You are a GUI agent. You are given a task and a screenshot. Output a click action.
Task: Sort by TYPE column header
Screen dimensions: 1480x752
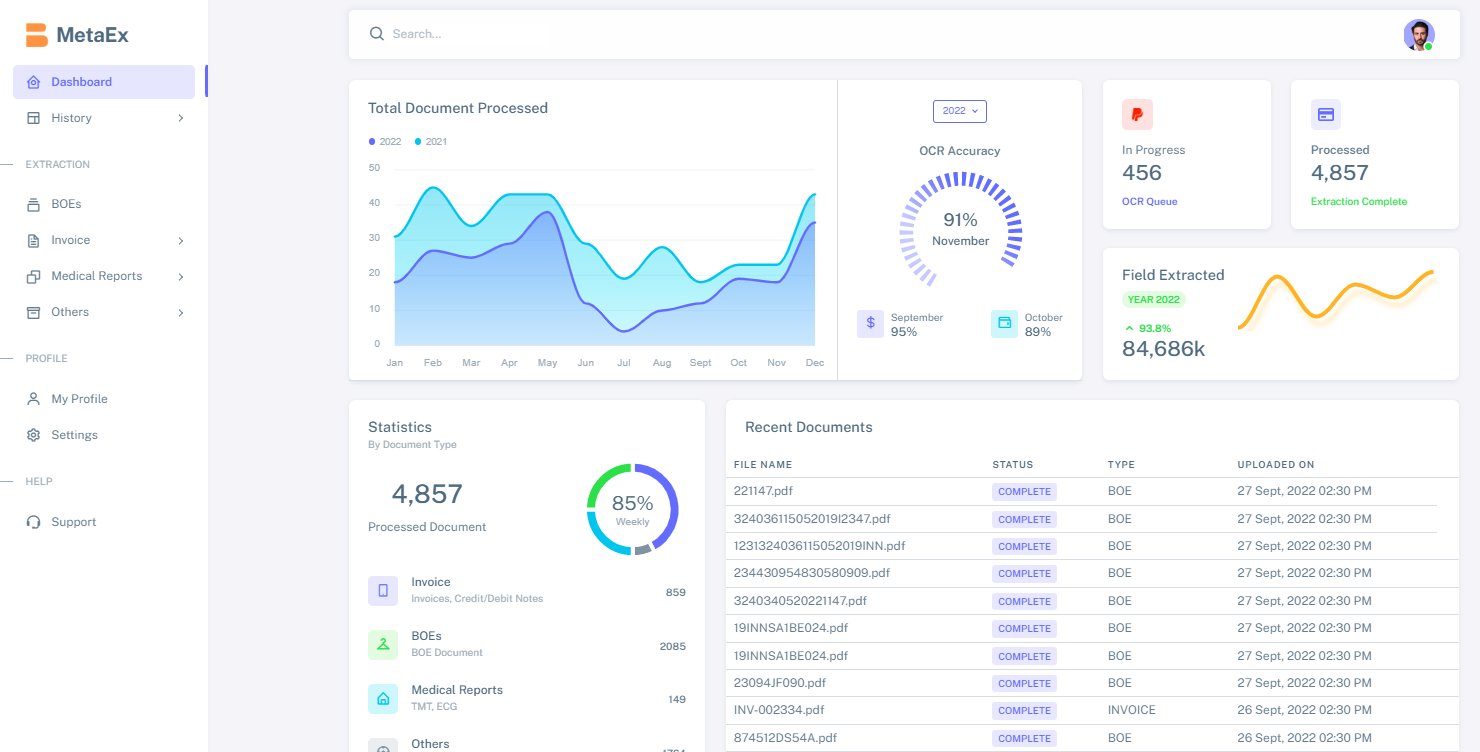point(1121,465)
